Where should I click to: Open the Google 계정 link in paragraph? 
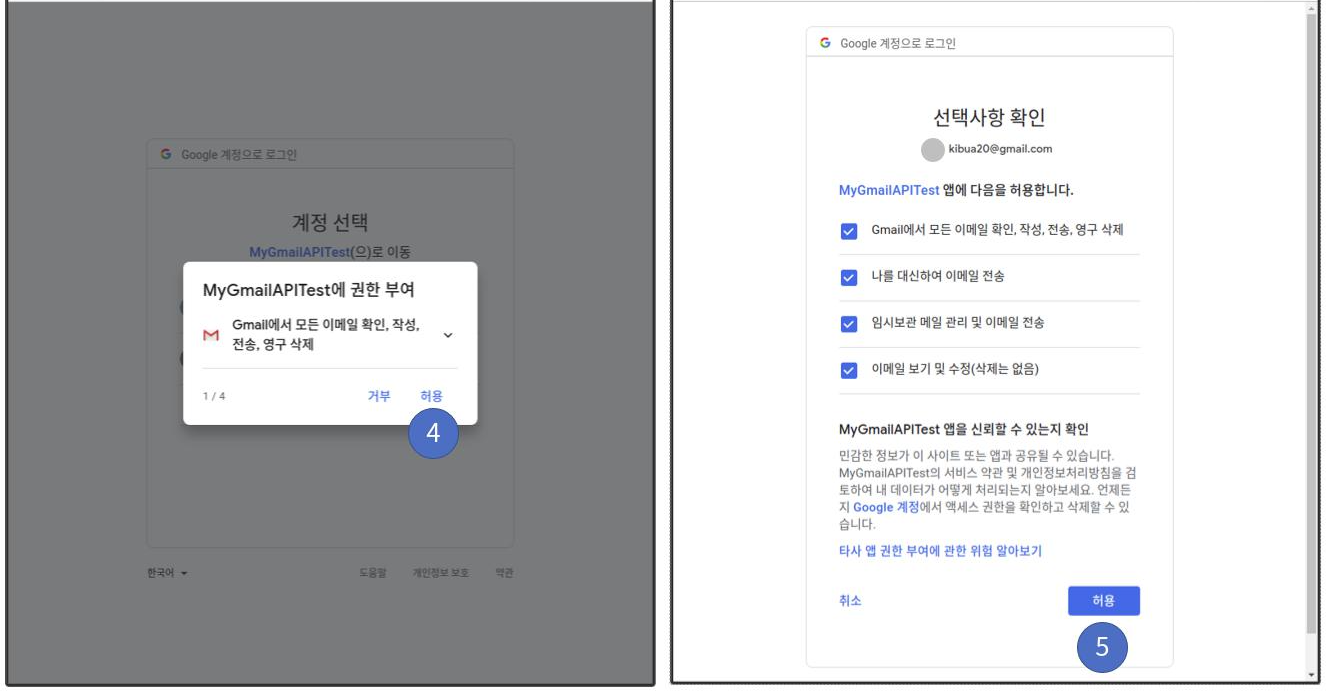tap(886, 508)
